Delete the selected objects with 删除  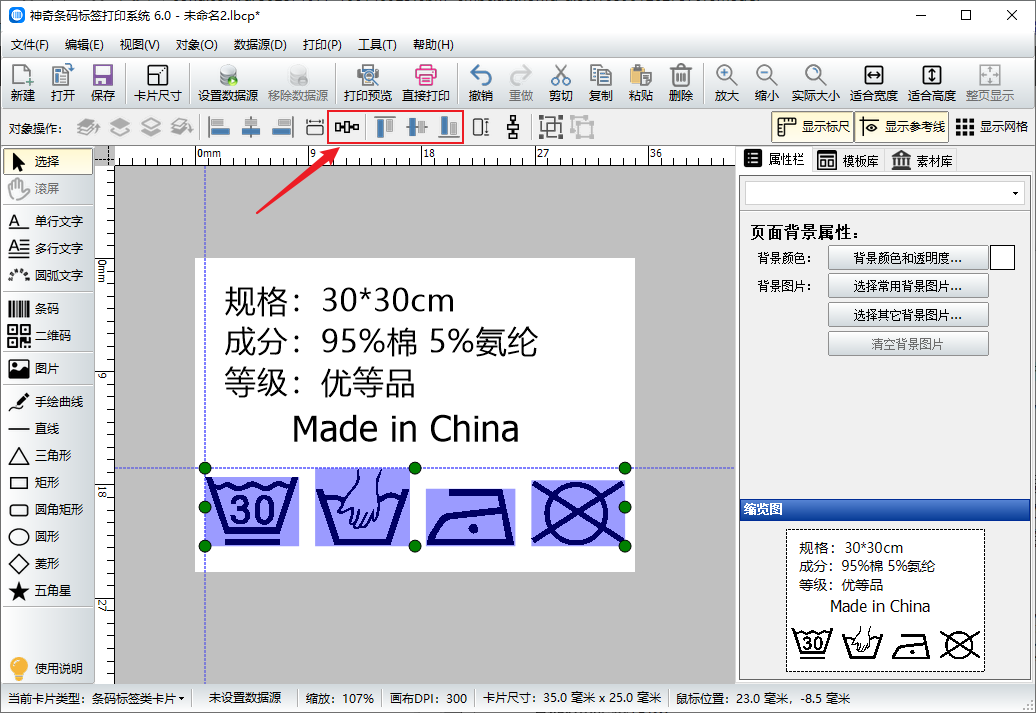(681, 83)
